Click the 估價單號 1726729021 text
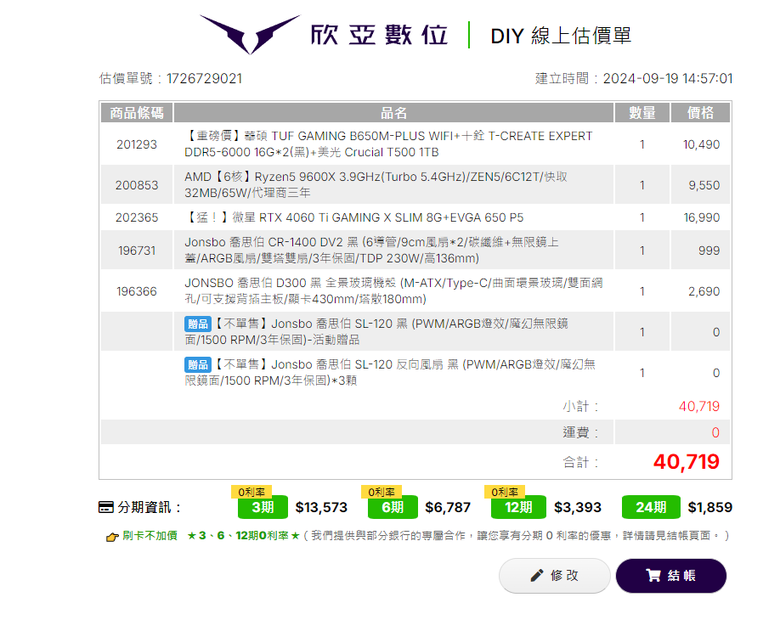Screen dimensions: 780x620 pyautogui.click(x=171, y=79)
